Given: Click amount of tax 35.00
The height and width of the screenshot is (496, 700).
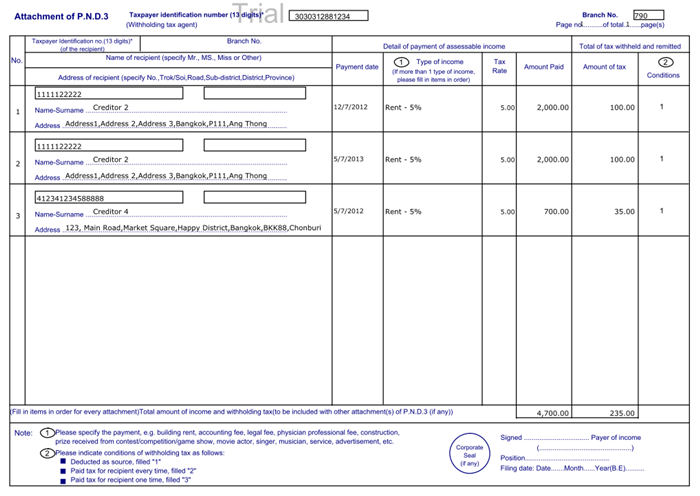Looking at the screenshot, I should [624, 212].
